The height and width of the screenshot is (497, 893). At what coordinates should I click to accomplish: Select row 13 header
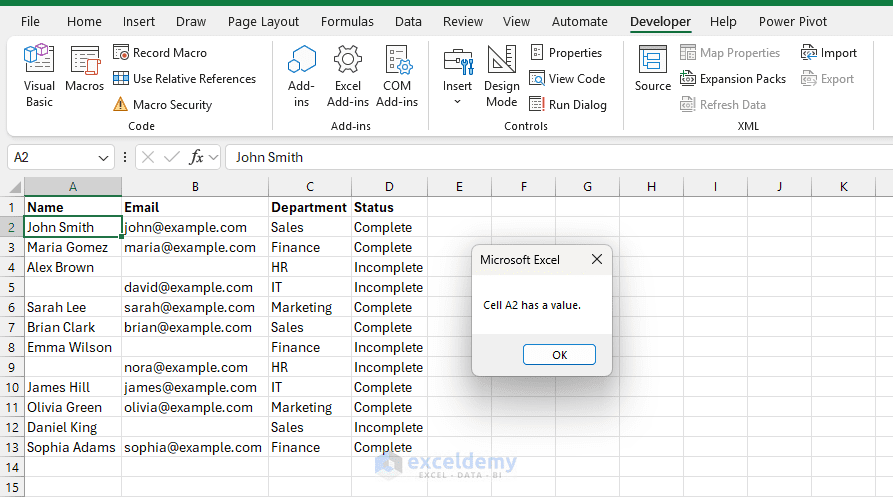[12, 447]
